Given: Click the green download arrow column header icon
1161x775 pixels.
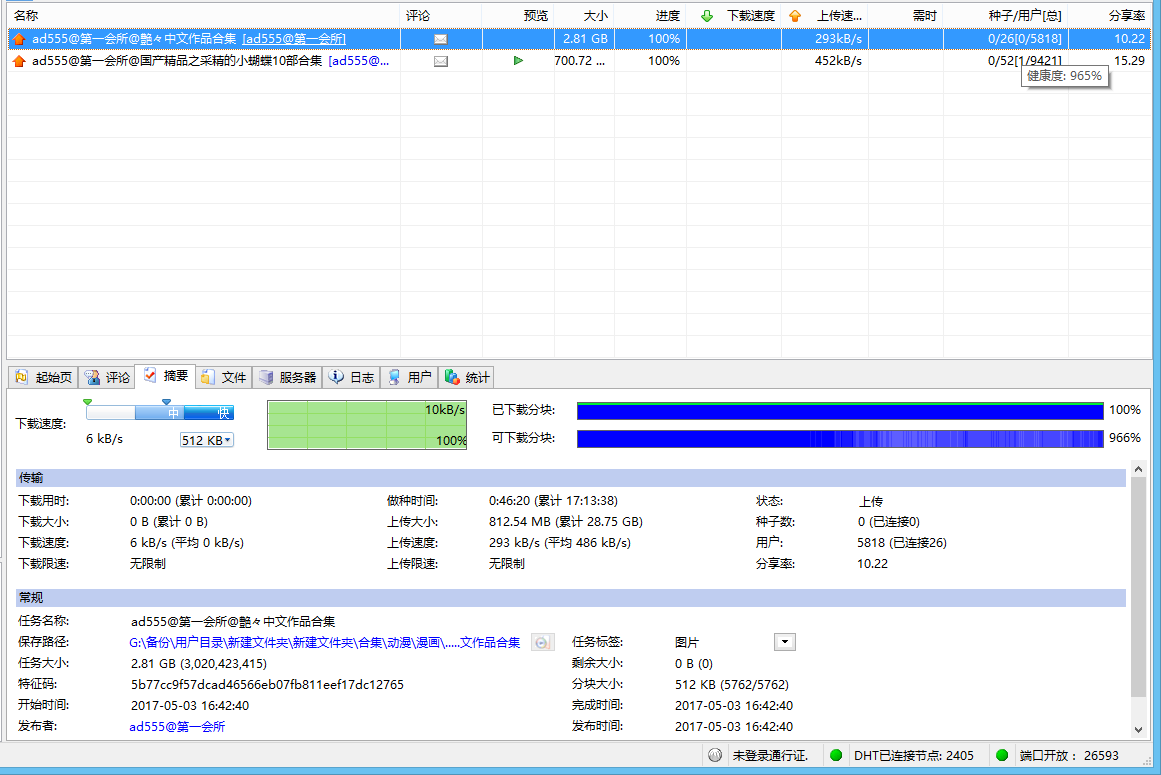Looking at the screenshot, I should 707,16.
